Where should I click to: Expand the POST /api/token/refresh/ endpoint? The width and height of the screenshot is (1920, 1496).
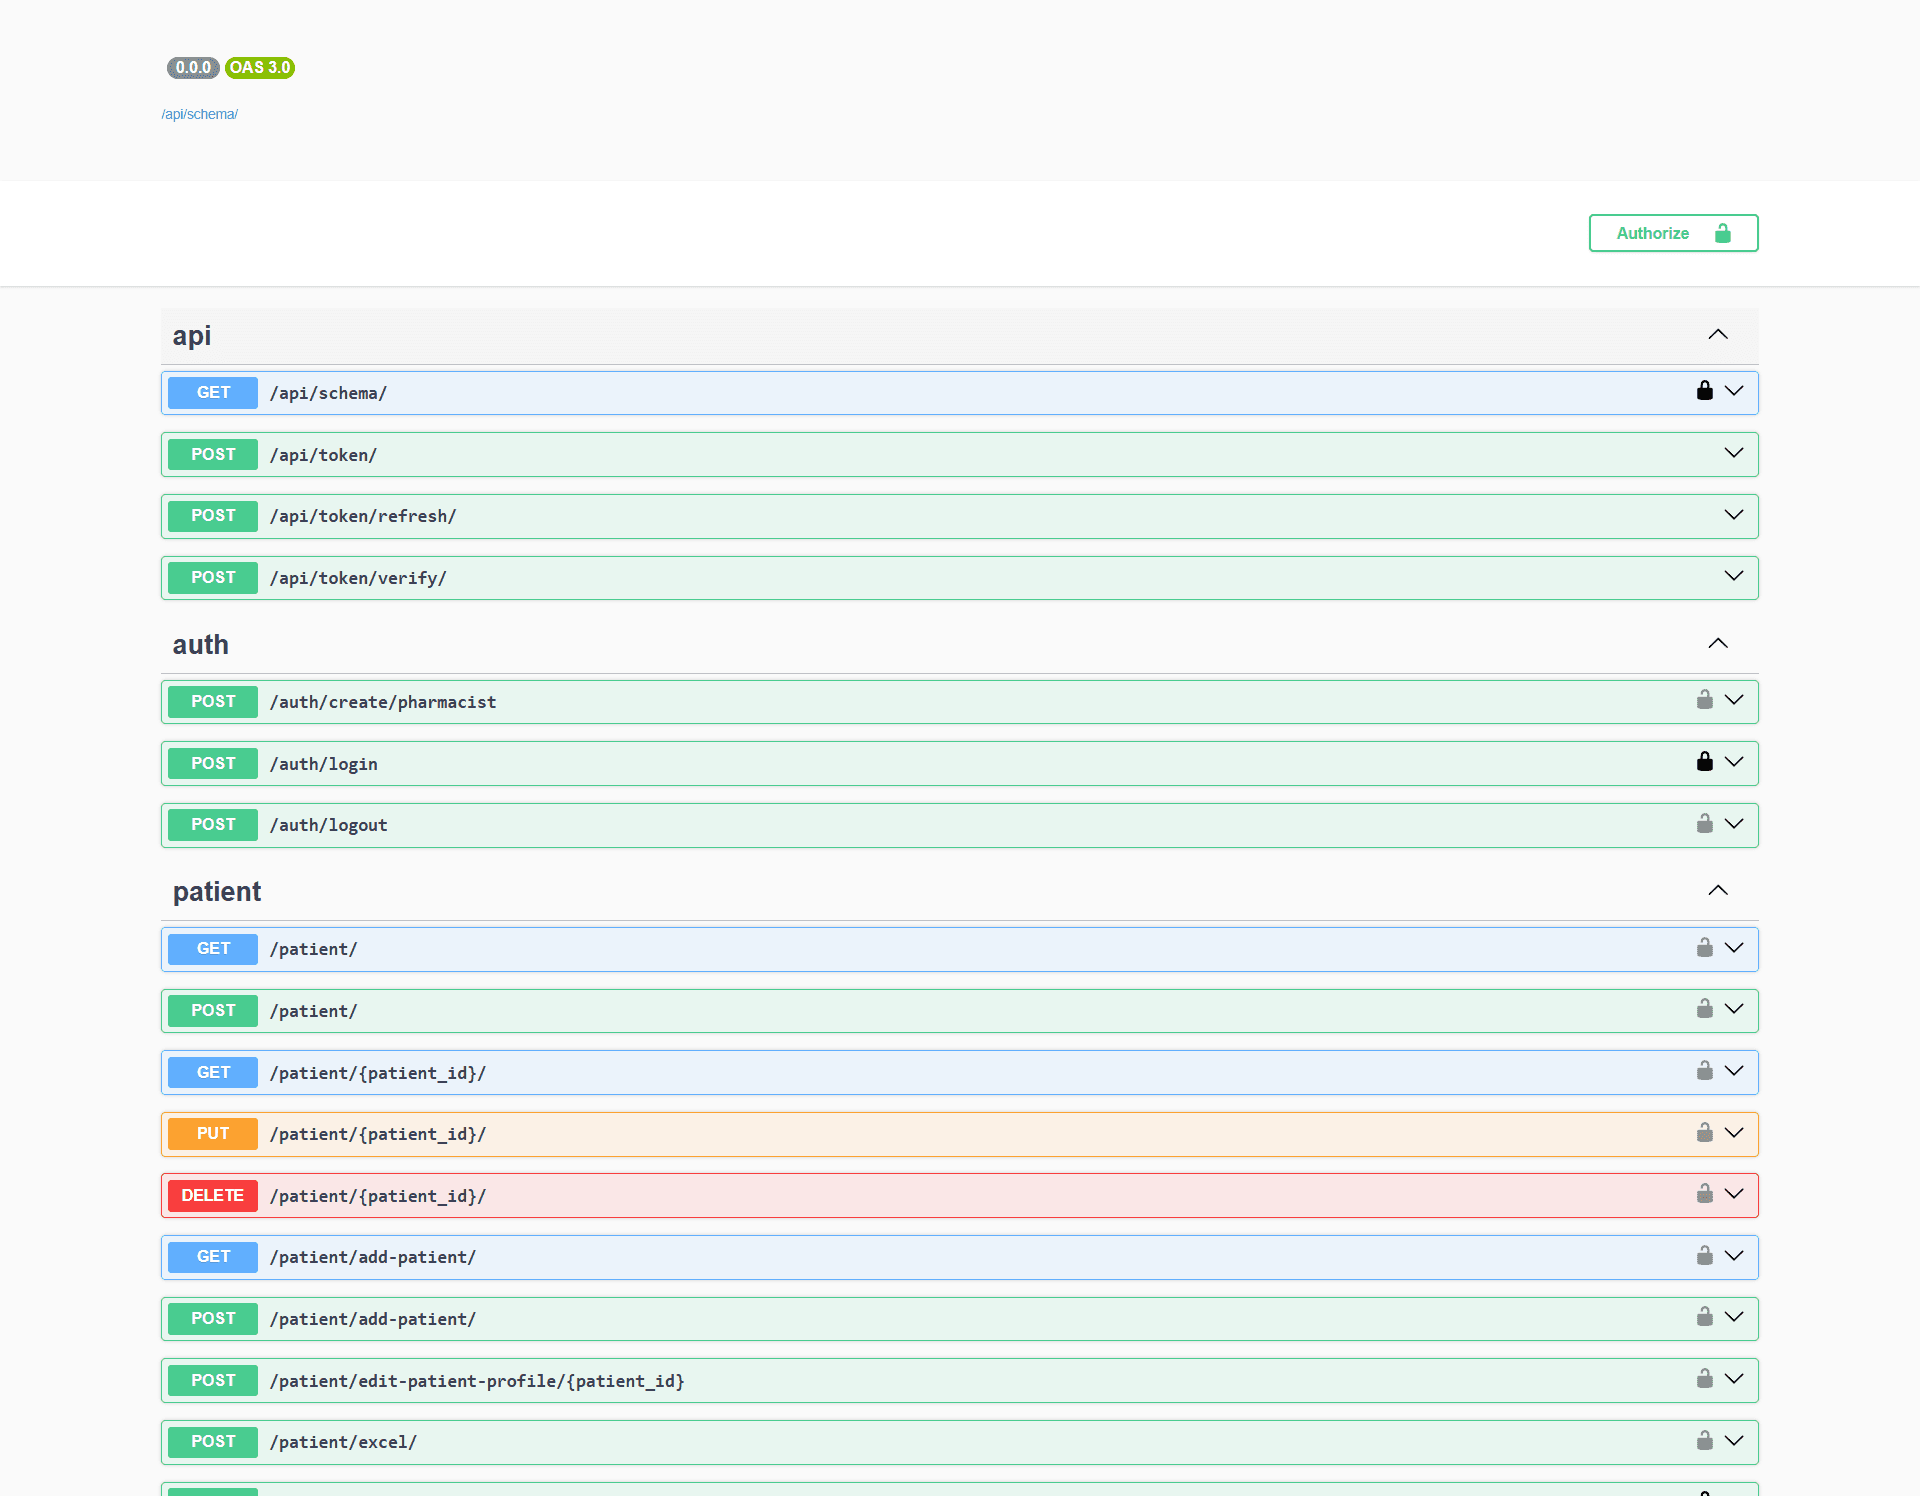point(1733,514)
